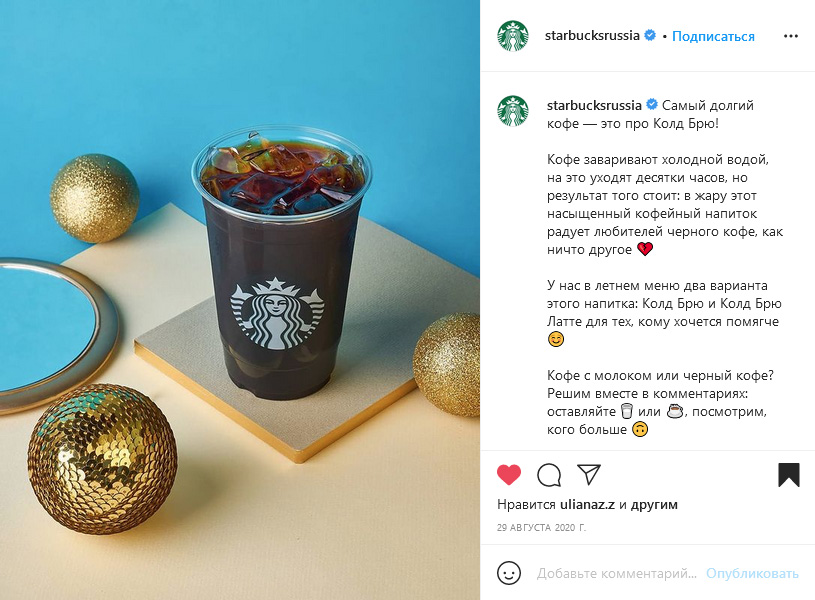Click the verified badge in the header
The height and width of the screenshot is (600, 815).
point(650,35)
